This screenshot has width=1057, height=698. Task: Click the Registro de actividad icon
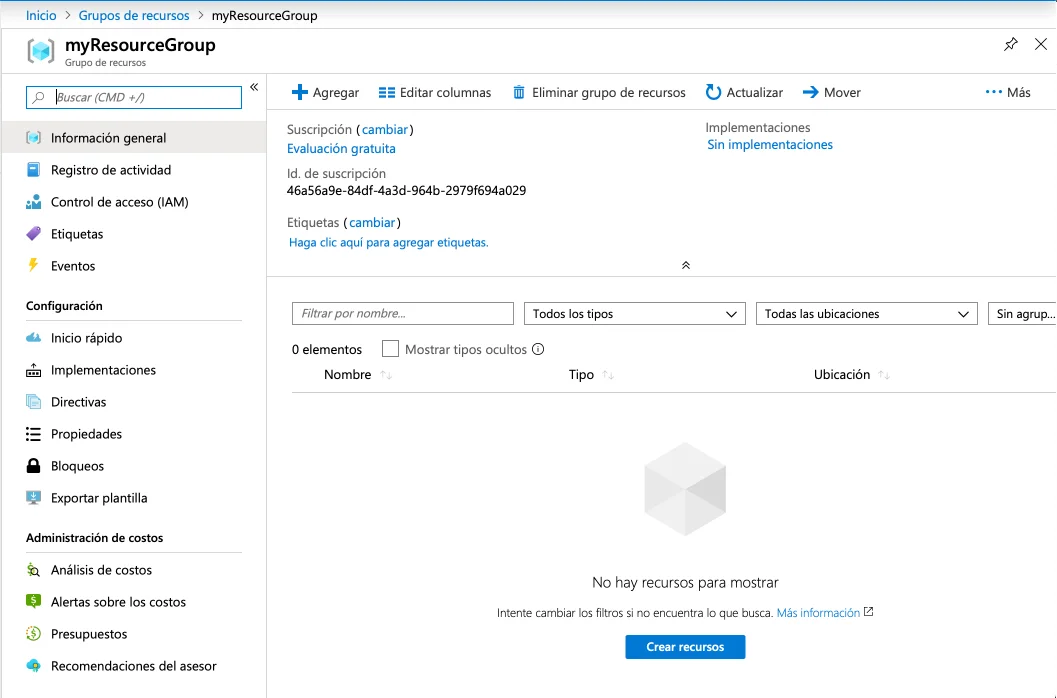(33, 170)
